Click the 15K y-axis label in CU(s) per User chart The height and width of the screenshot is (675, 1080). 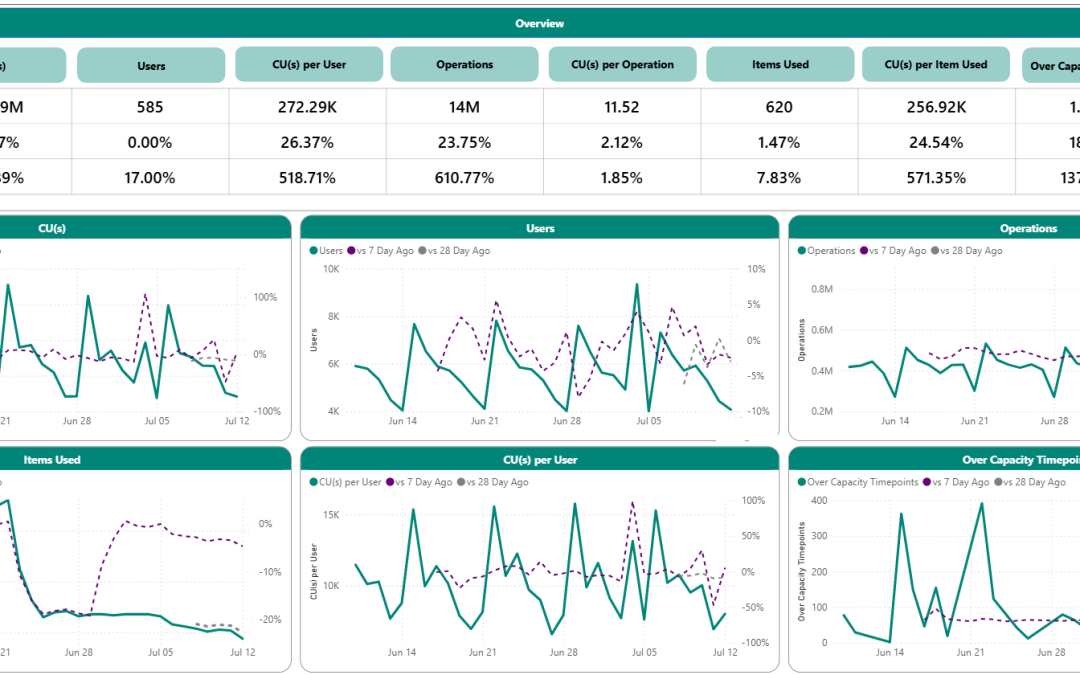(331, 515)
